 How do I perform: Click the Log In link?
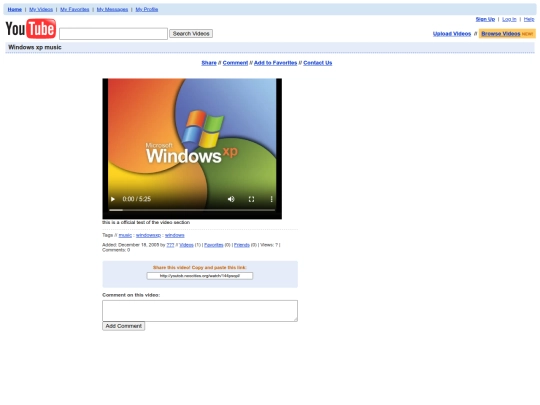point(509,19)
